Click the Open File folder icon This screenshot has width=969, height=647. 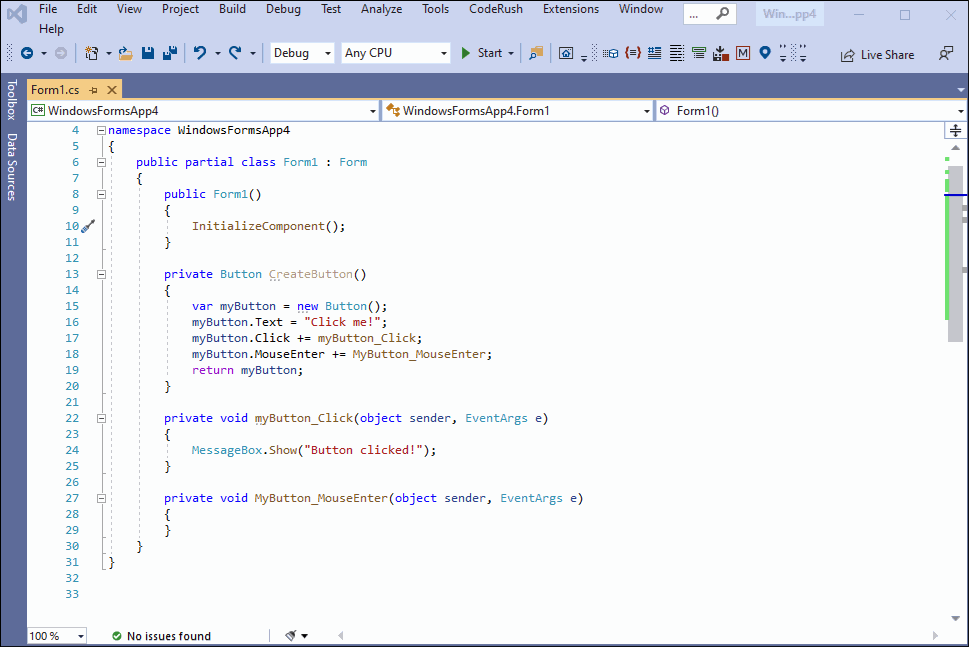125,53
